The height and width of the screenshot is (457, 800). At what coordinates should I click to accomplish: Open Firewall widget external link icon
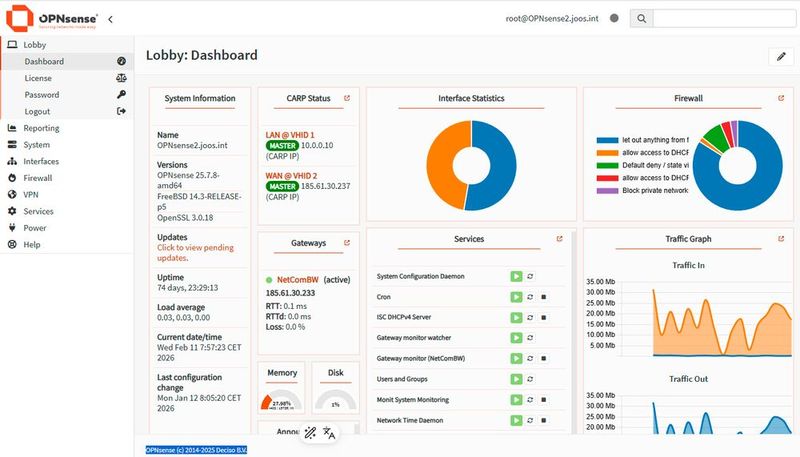[781, 98]
